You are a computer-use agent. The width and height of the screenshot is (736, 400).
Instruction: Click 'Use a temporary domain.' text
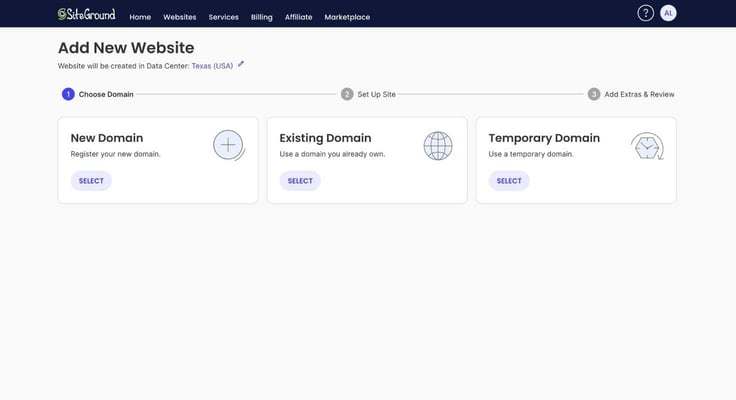tap(531, 154)
